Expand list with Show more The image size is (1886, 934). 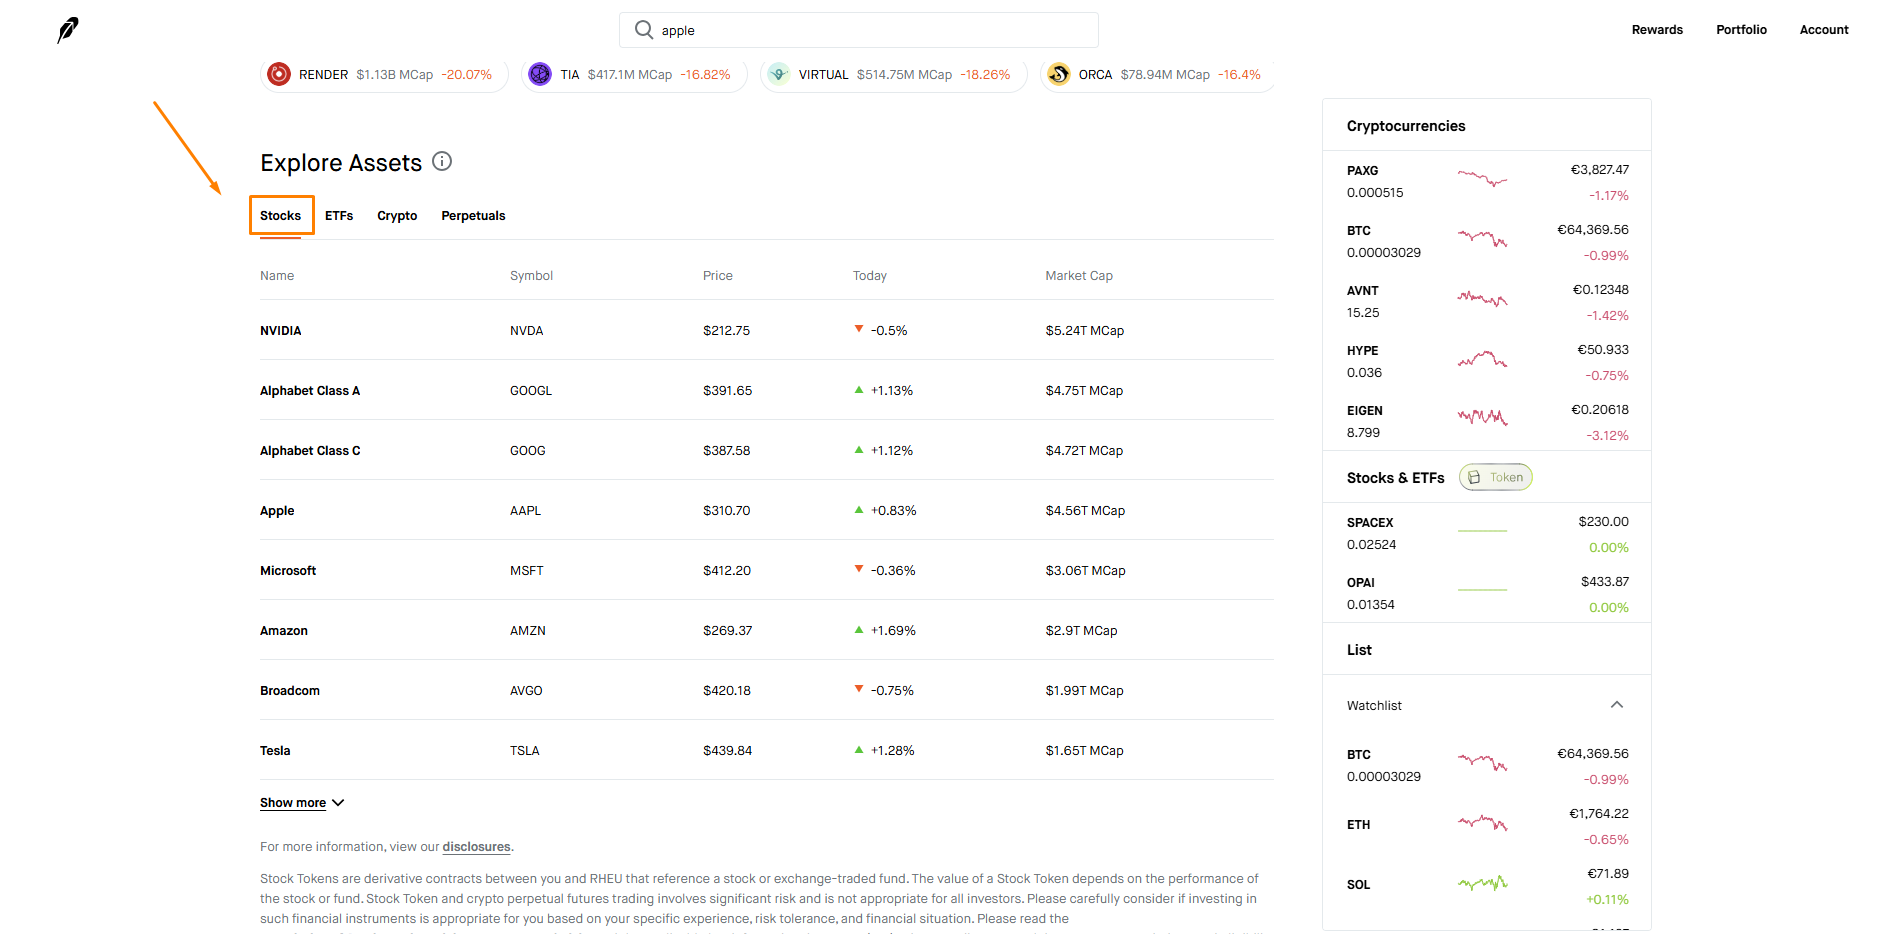pos(302,803)
